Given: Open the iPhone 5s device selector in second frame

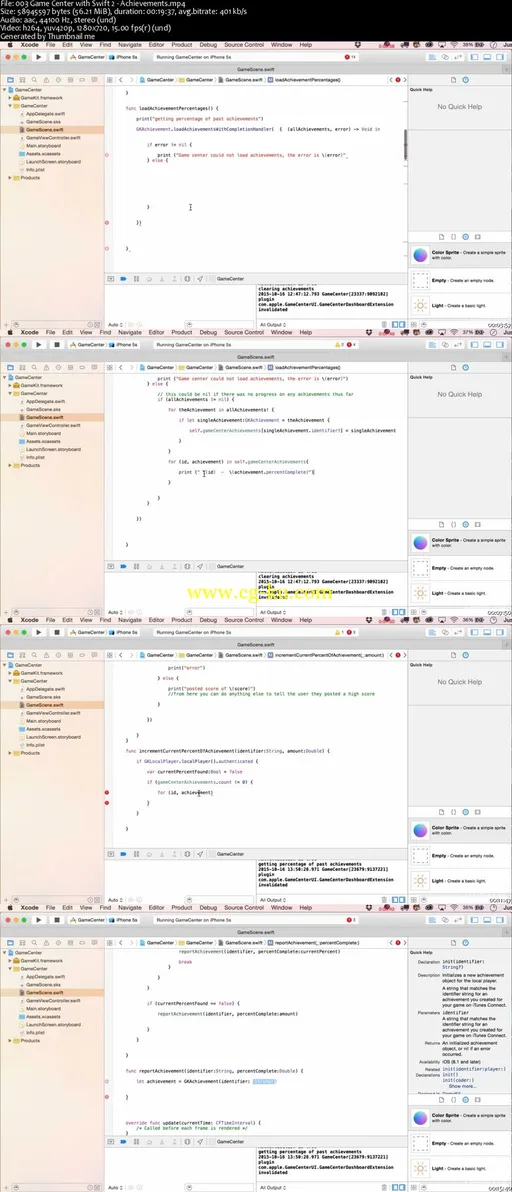Looking at the screenshot, I should [x=125, y=344].
